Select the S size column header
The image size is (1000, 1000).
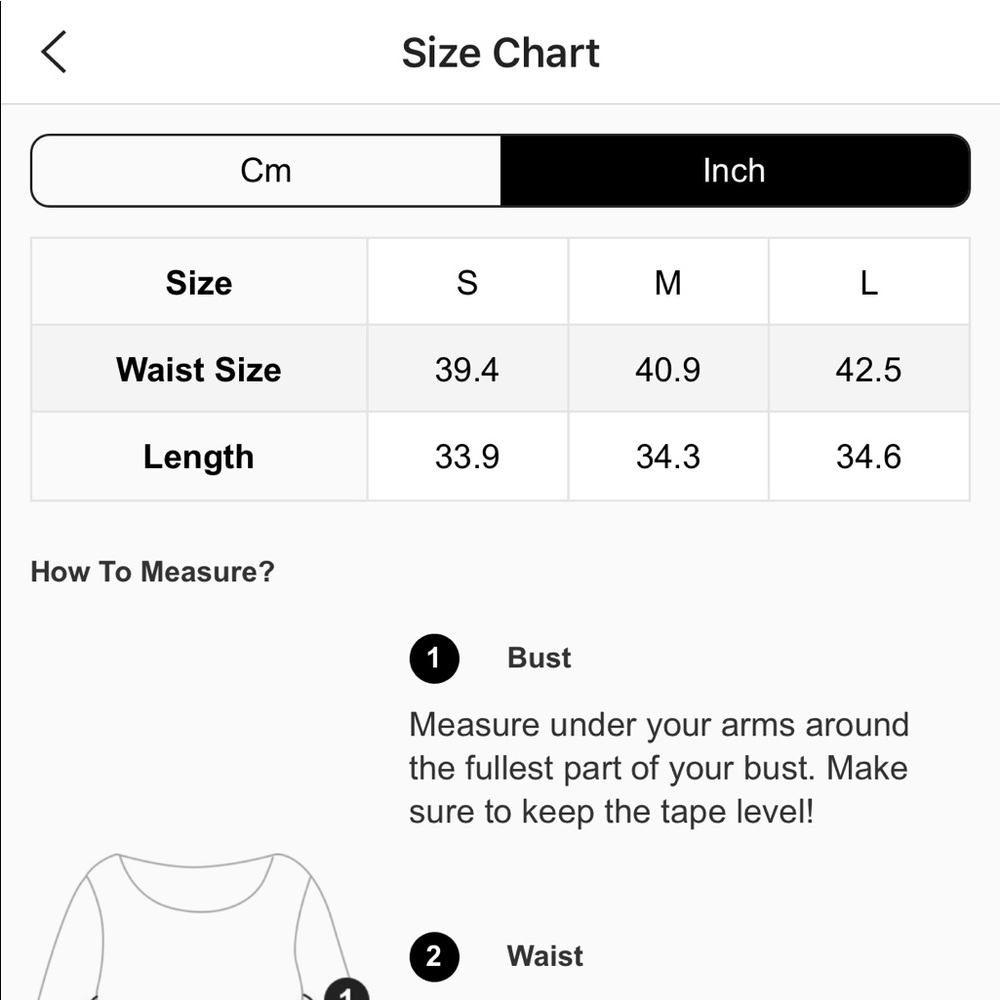tap(467, 283)
